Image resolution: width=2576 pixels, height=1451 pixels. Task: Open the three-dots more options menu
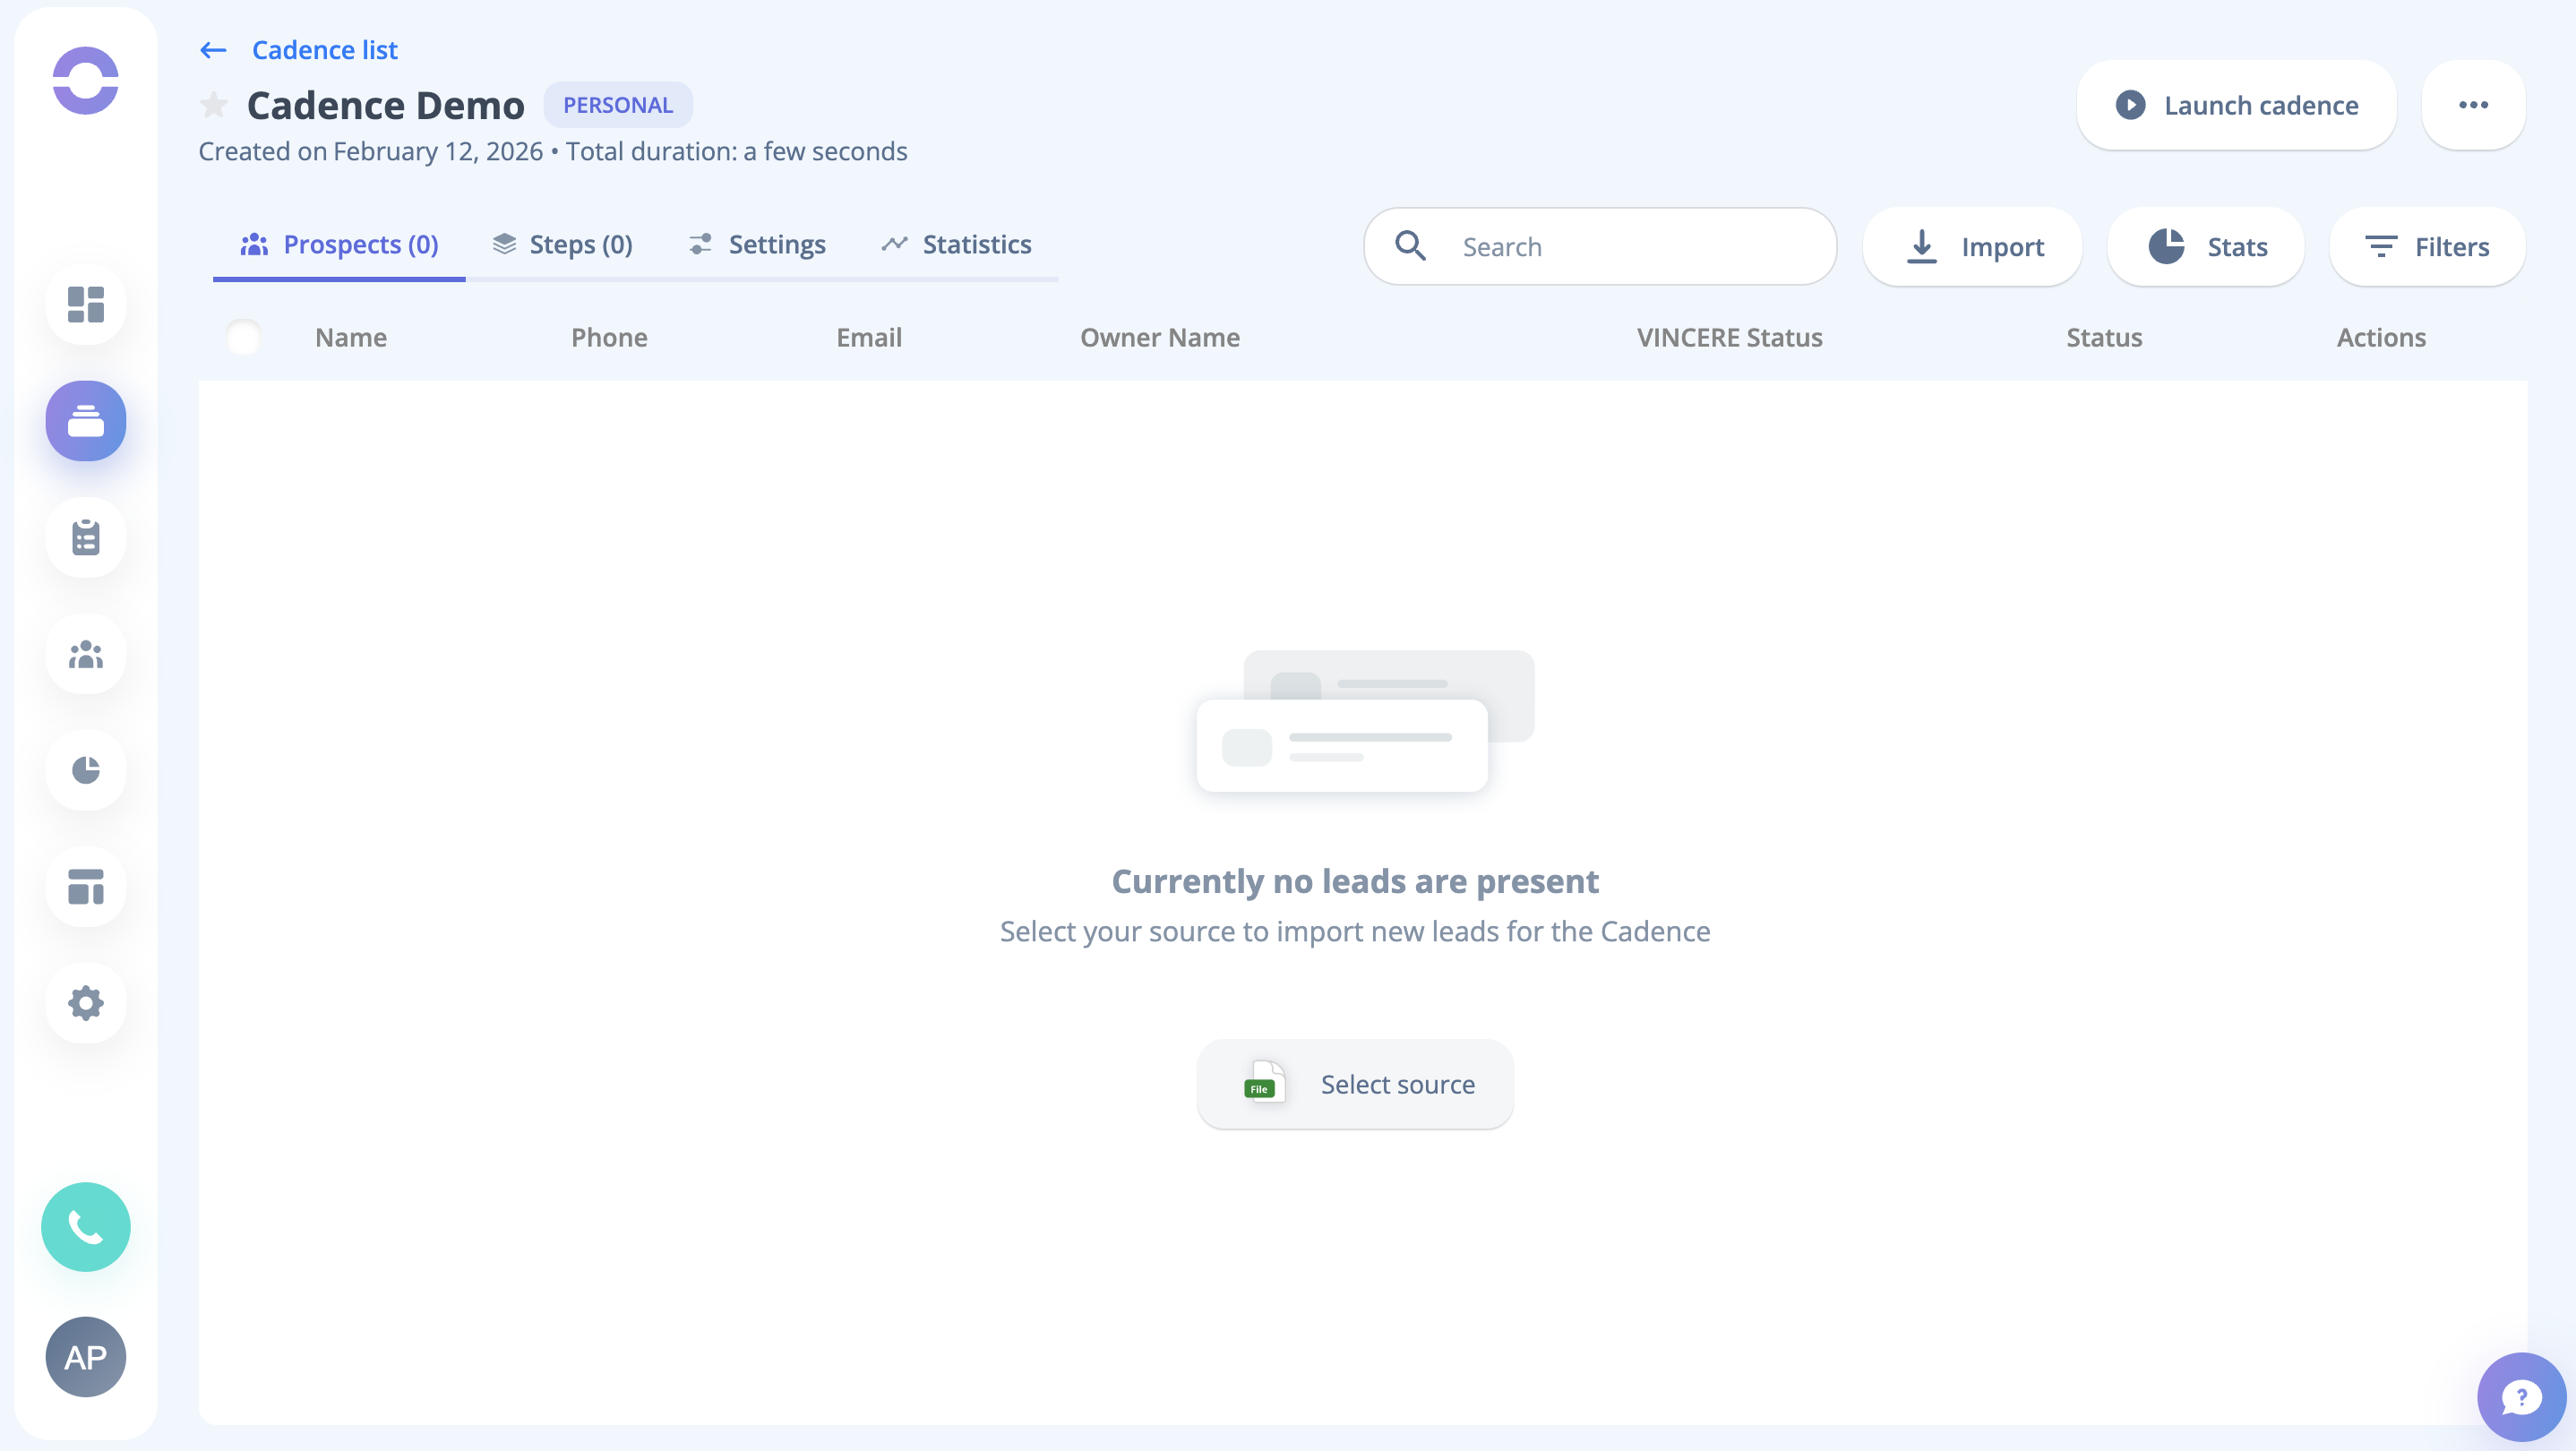2473,105
